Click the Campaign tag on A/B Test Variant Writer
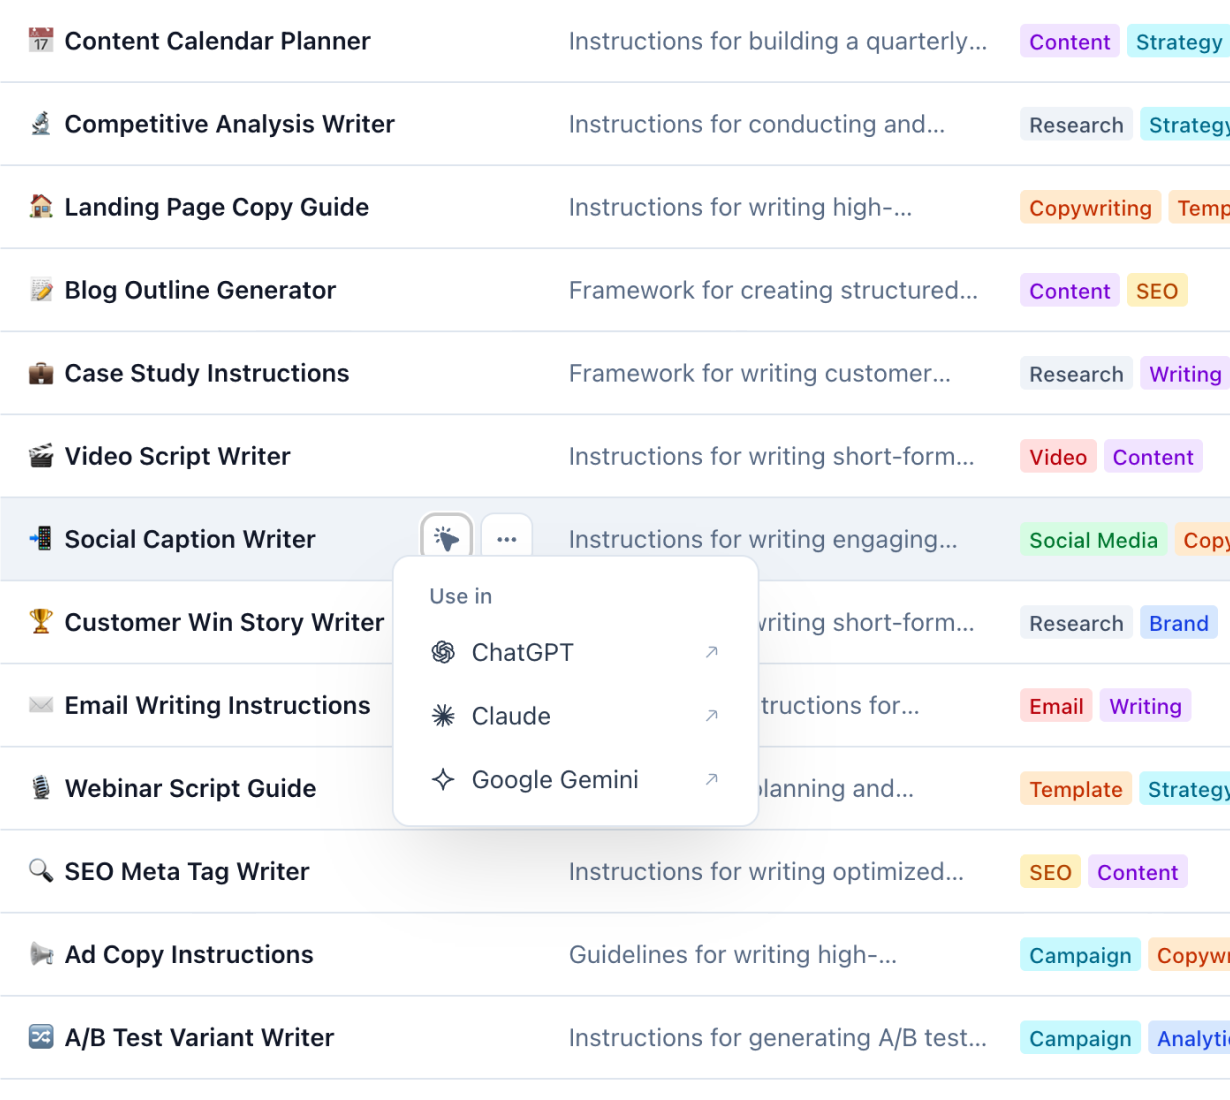Image resolution: width=1230 pixels, height=1100 pixels. pyautogui.click(x=1080, y=1037)
